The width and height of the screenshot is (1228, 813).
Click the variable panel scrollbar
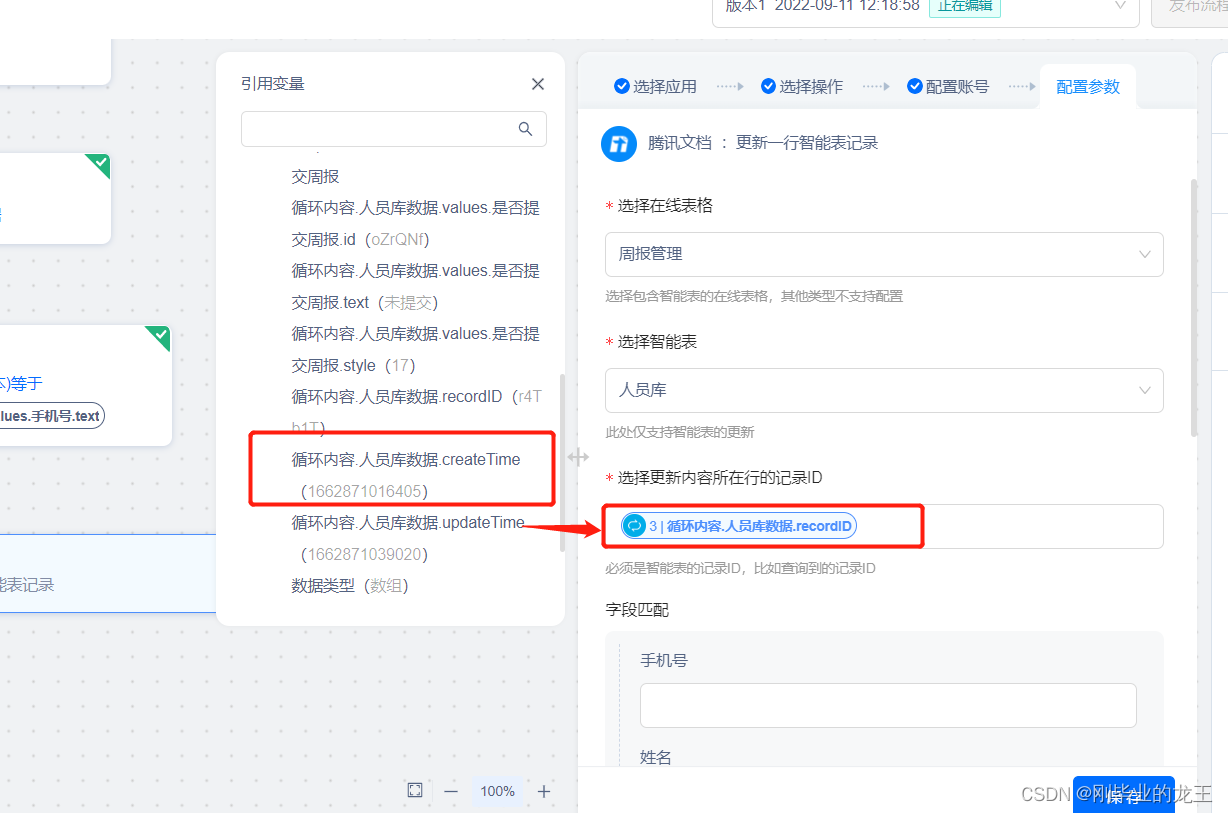pyautogui.click(x=562, y=462)
